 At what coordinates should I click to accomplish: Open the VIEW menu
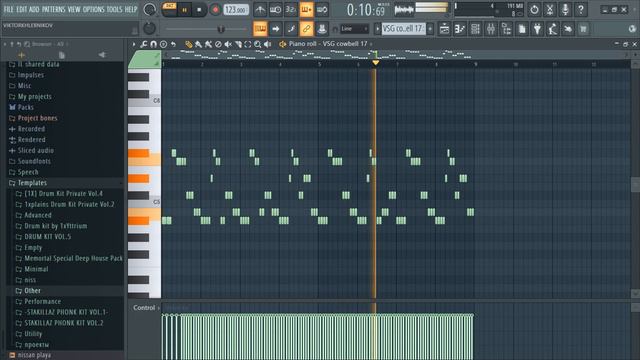click(x=74, y=9)
